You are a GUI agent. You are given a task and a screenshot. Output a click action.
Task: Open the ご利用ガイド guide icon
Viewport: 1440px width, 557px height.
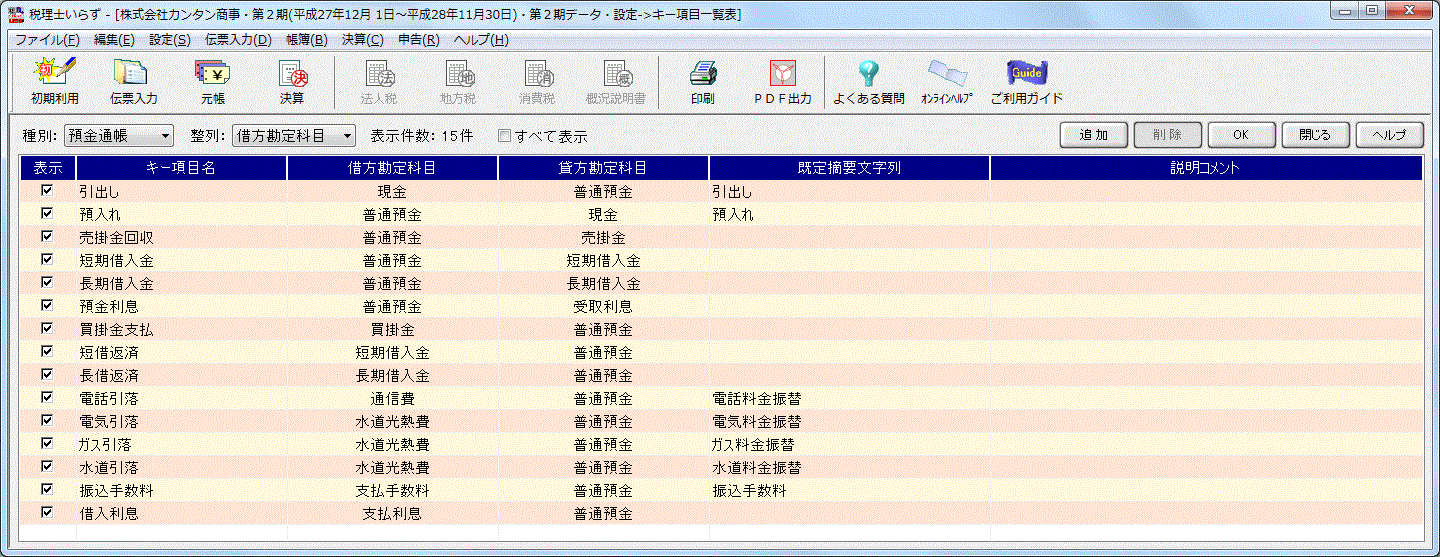pos(1026,81)
